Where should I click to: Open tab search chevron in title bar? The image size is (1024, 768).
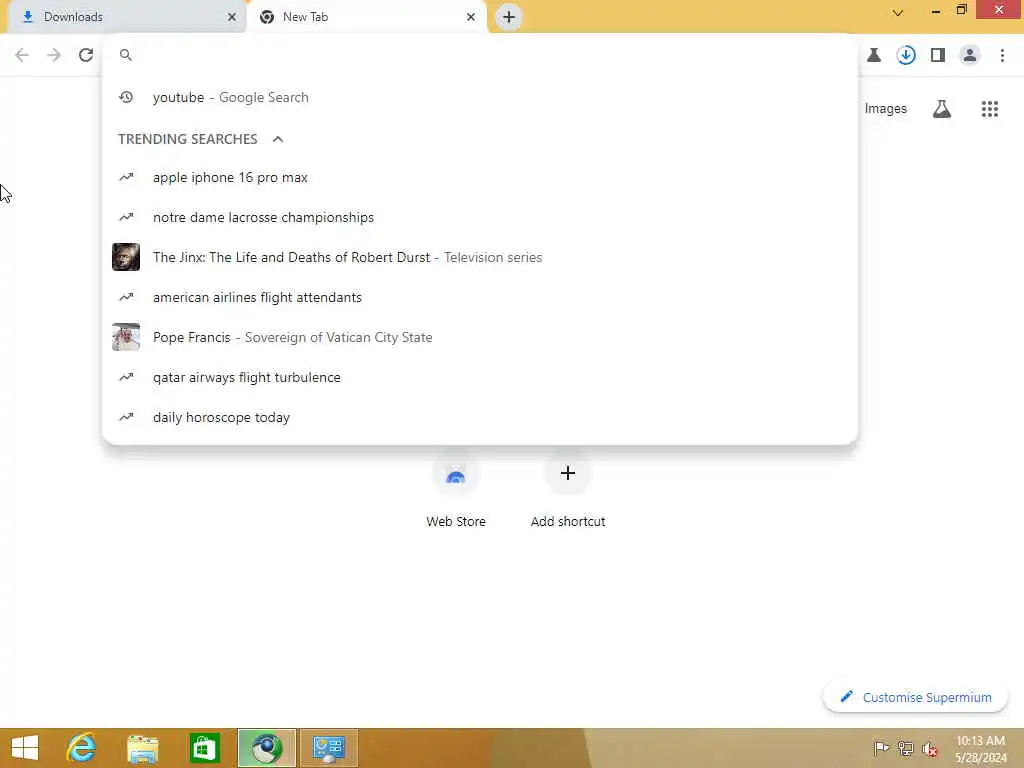pos(898,13)
